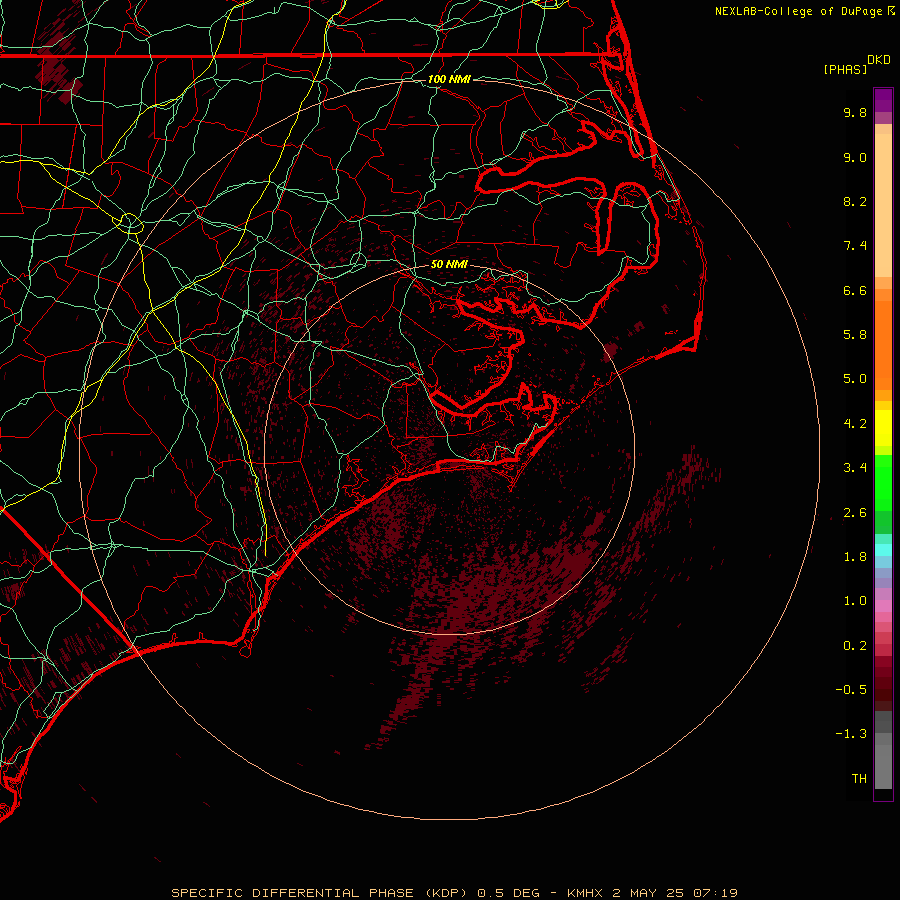
Task: Click the DKD unit label above the color scale
Action: pos(879,60)
